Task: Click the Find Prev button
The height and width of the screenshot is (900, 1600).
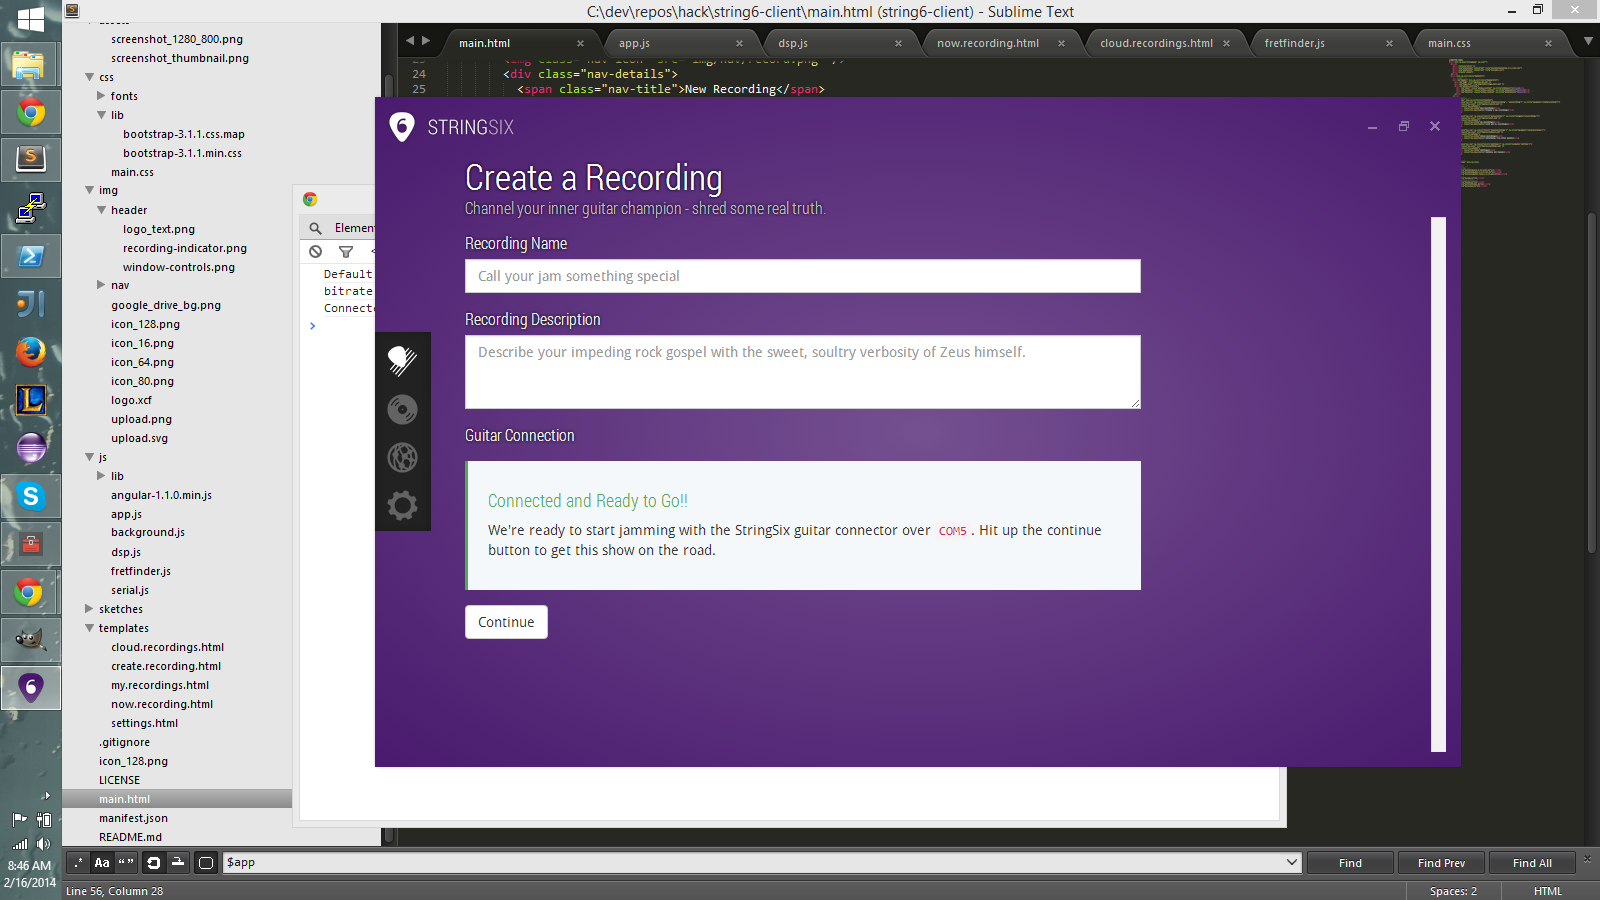Action: click(x=1441, y=863)
